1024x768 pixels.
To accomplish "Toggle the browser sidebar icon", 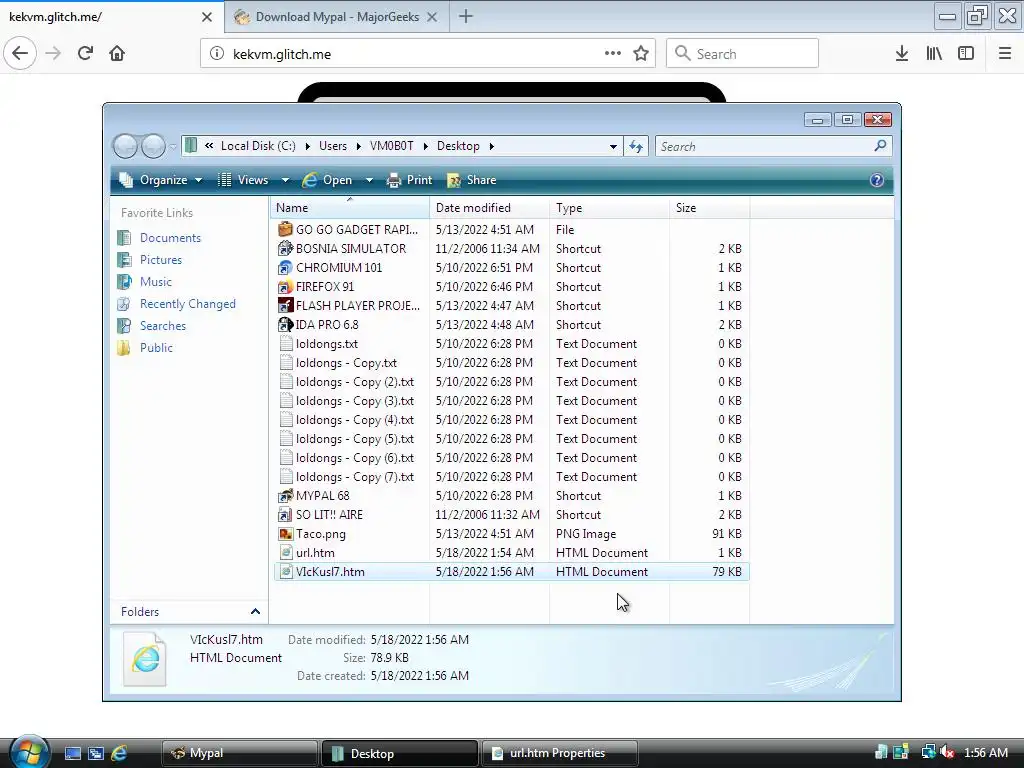I will tap(966, 54).
